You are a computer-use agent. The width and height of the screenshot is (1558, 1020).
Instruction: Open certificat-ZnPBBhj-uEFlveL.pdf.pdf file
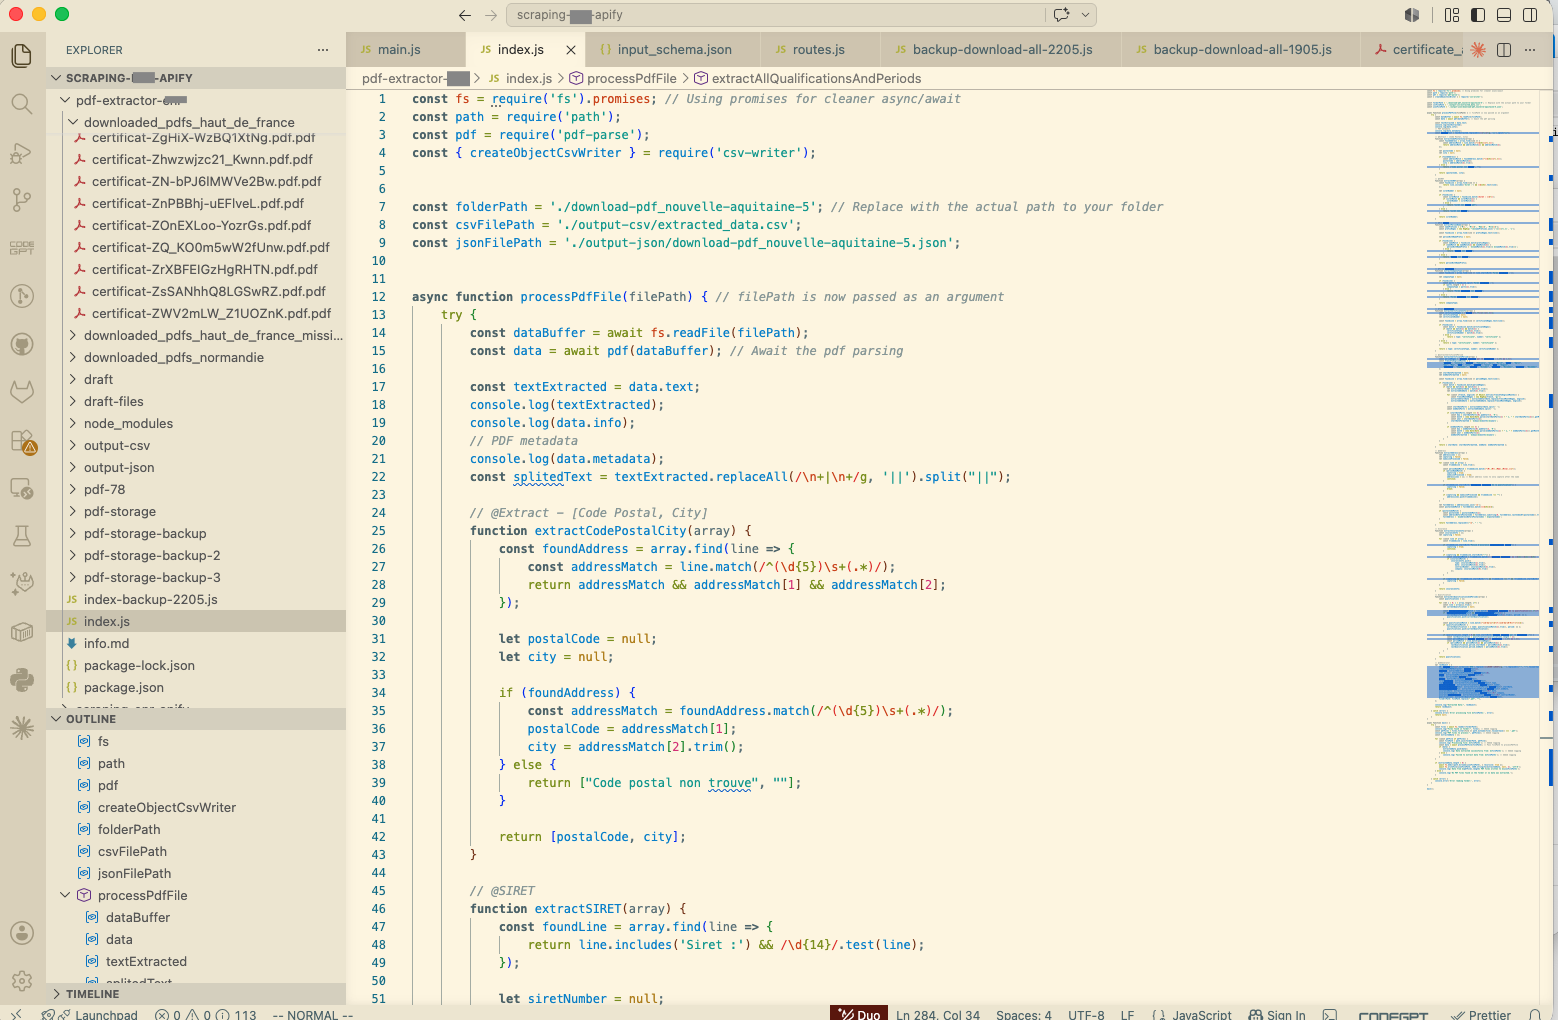pos(197,203)
